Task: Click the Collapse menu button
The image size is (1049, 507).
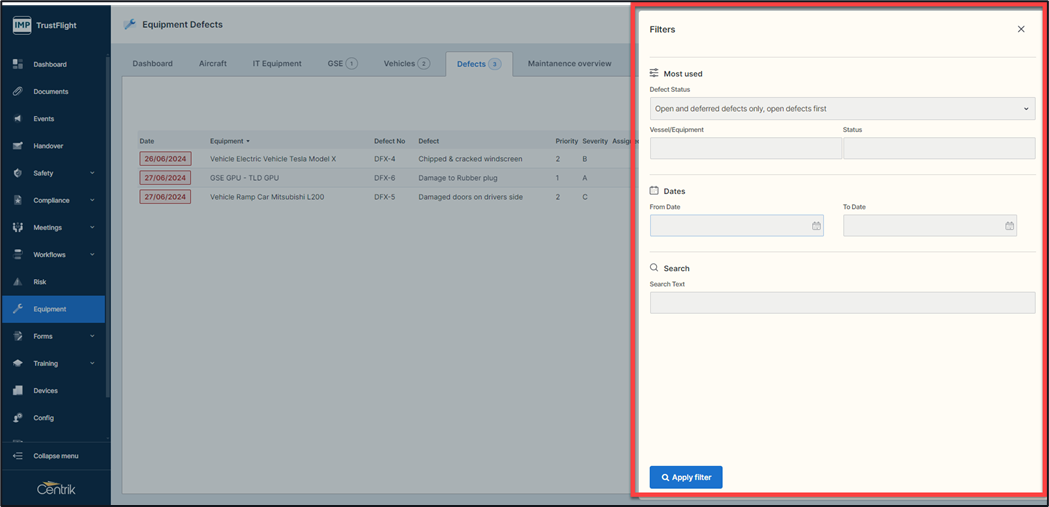Action: (55, 456)
